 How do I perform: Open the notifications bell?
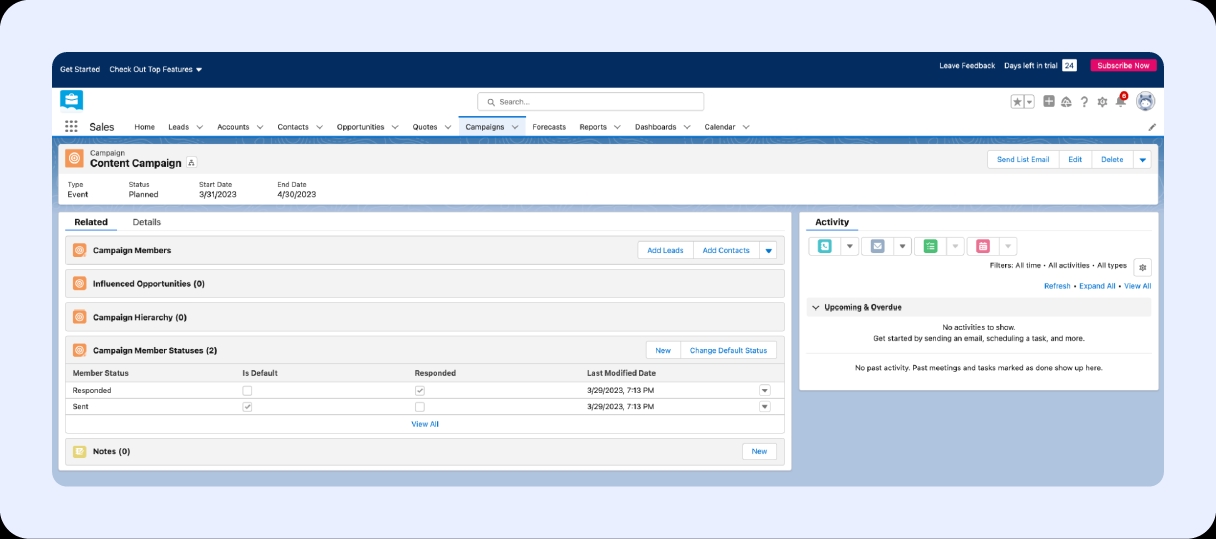(x=1120, y=101)
